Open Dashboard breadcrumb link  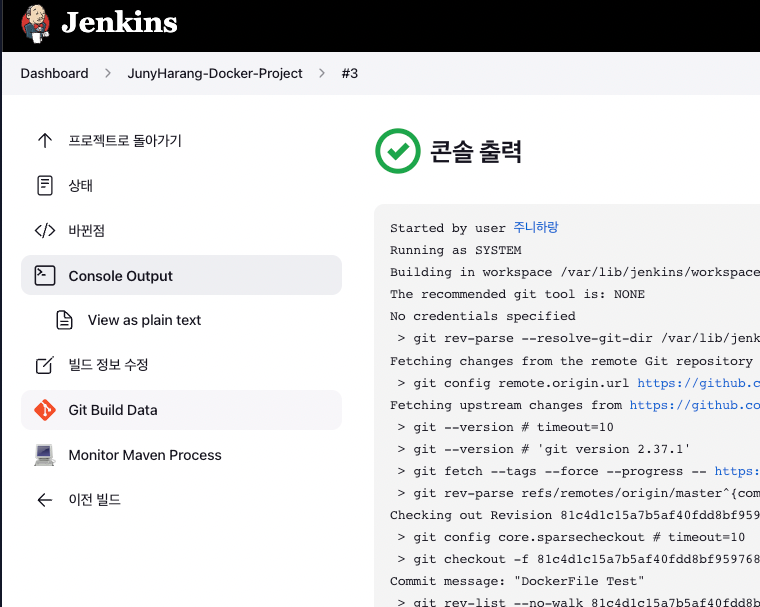[x=54, y=73]
